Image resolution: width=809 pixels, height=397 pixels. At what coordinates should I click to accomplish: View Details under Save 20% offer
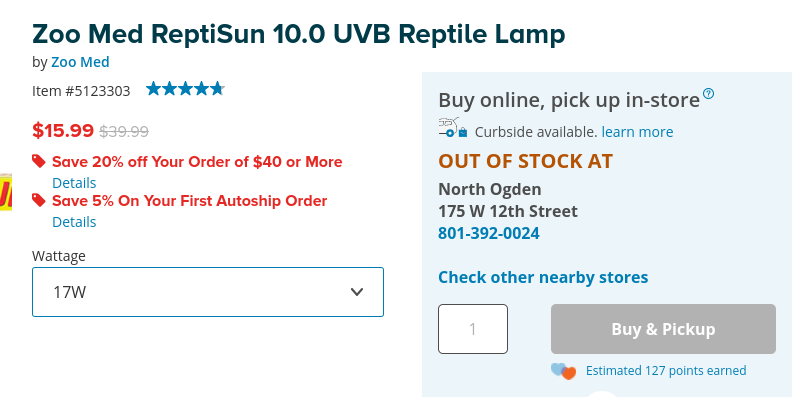74,183
